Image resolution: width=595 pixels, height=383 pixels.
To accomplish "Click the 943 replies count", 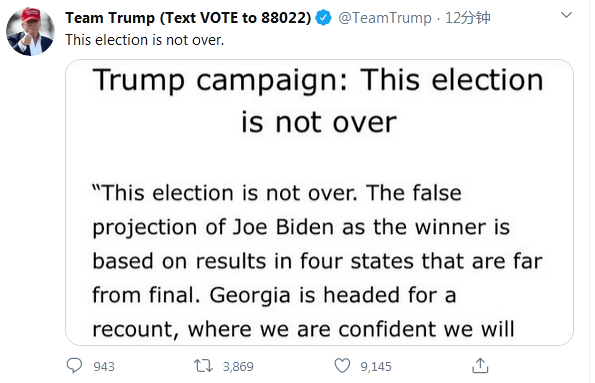I will [x=104, y=366].
